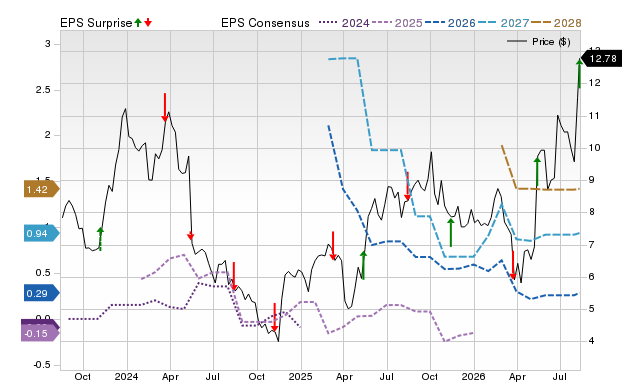Select the red surprise arrow in August 2025
Image resolution: width=640 pixels, height=382 pixels.
(407, 187)
